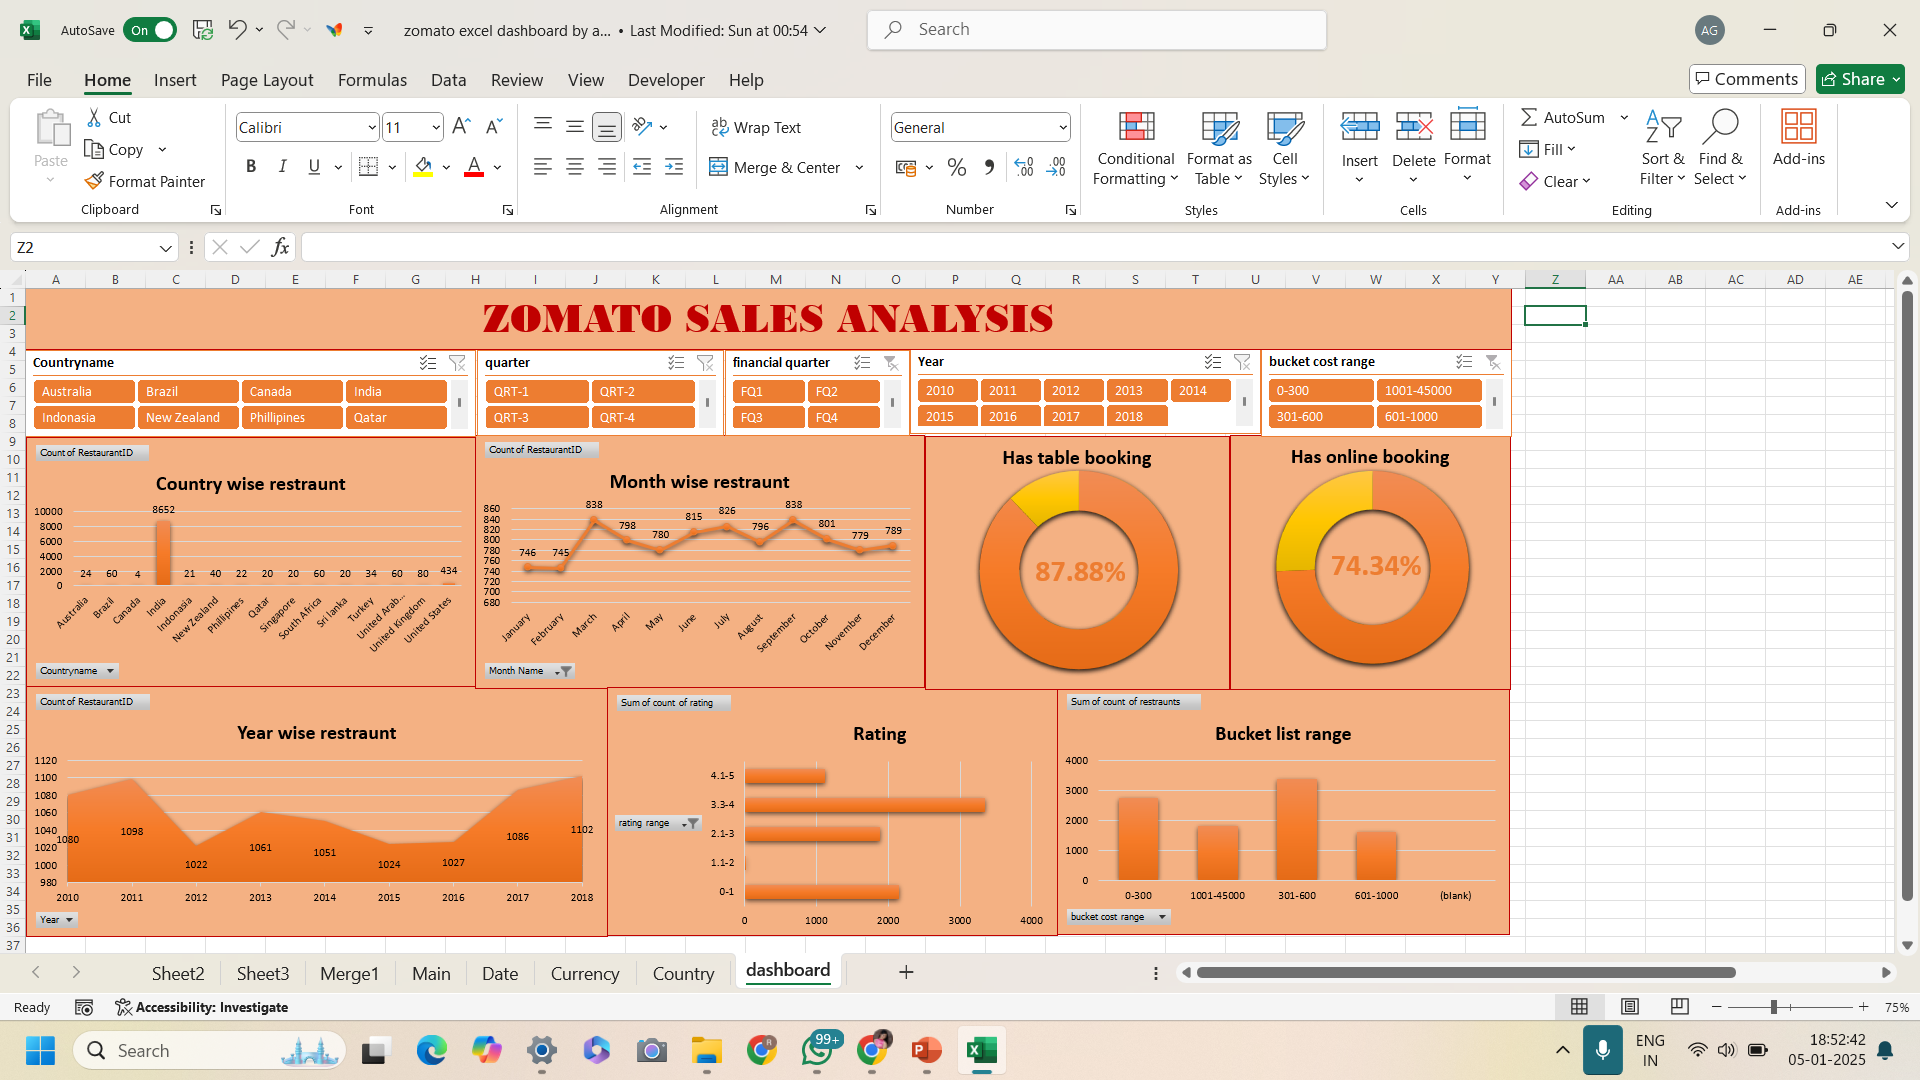Toggle multi-select on Countryname slicer
1920x1080 pixels.
(x=428, y=363)
